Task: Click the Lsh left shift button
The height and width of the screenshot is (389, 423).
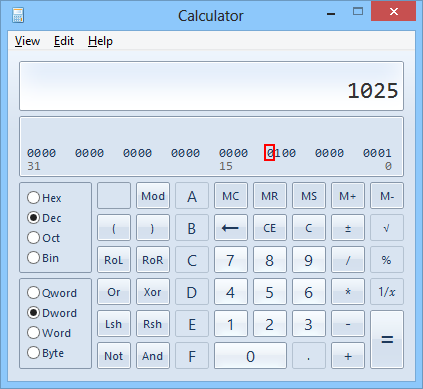Action: pyautogui.click(x=114, y=324)
